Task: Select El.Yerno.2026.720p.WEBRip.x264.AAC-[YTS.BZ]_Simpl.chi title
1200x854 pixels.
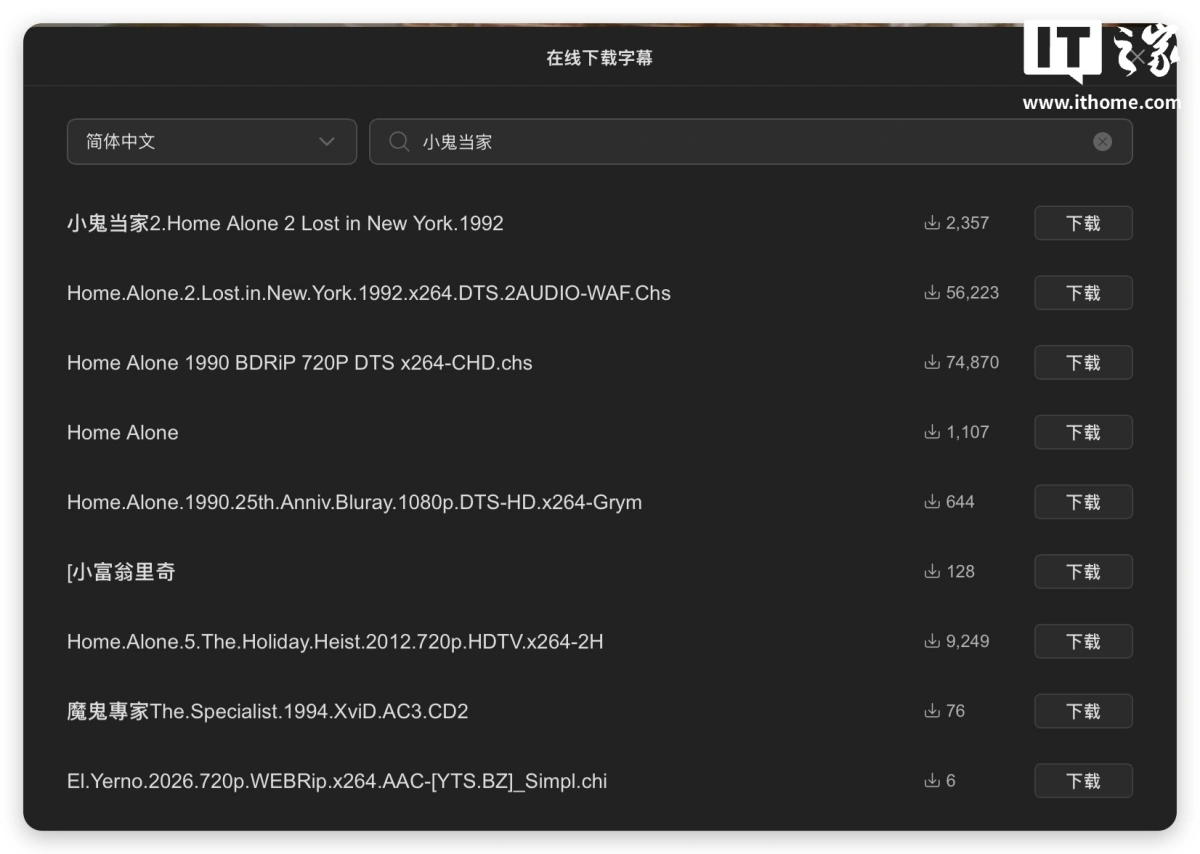Action: (337, 781)
